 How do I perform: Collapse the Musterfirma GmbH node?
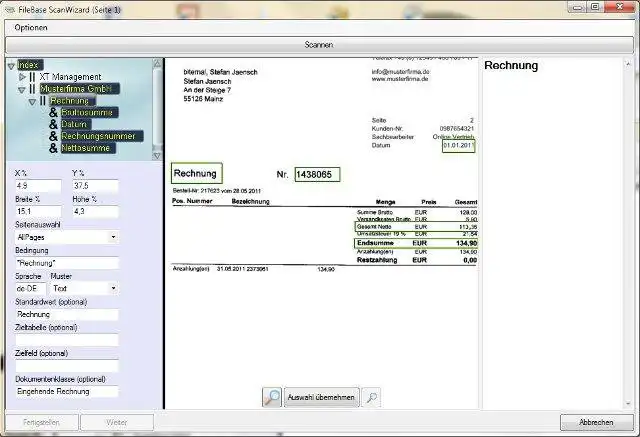[x=22, y=89]
